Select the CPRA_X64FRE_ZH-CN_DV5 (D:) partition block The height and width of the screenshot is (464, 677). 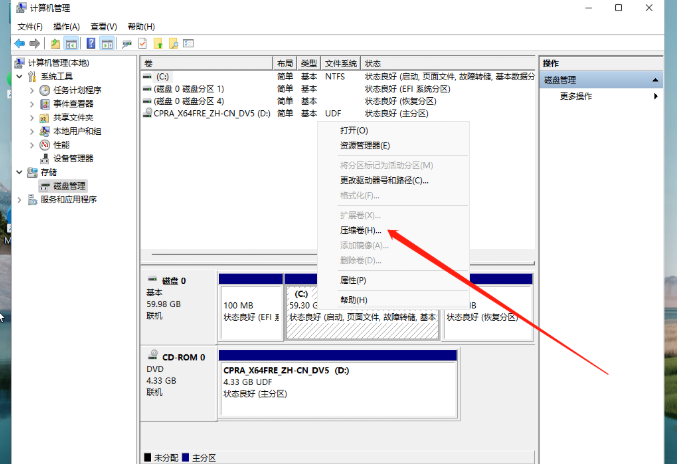pyautogui.click(x=337, y=380)
